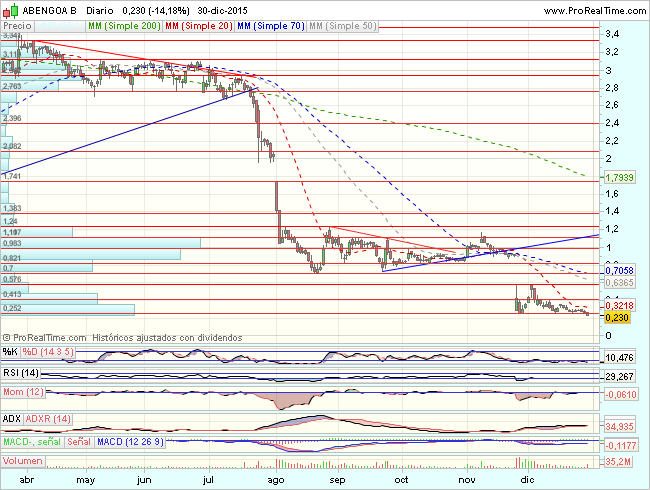Open the www.ProRealTime.com link
The height and width of the screenshot is (490, 650).
coord(595,11)
